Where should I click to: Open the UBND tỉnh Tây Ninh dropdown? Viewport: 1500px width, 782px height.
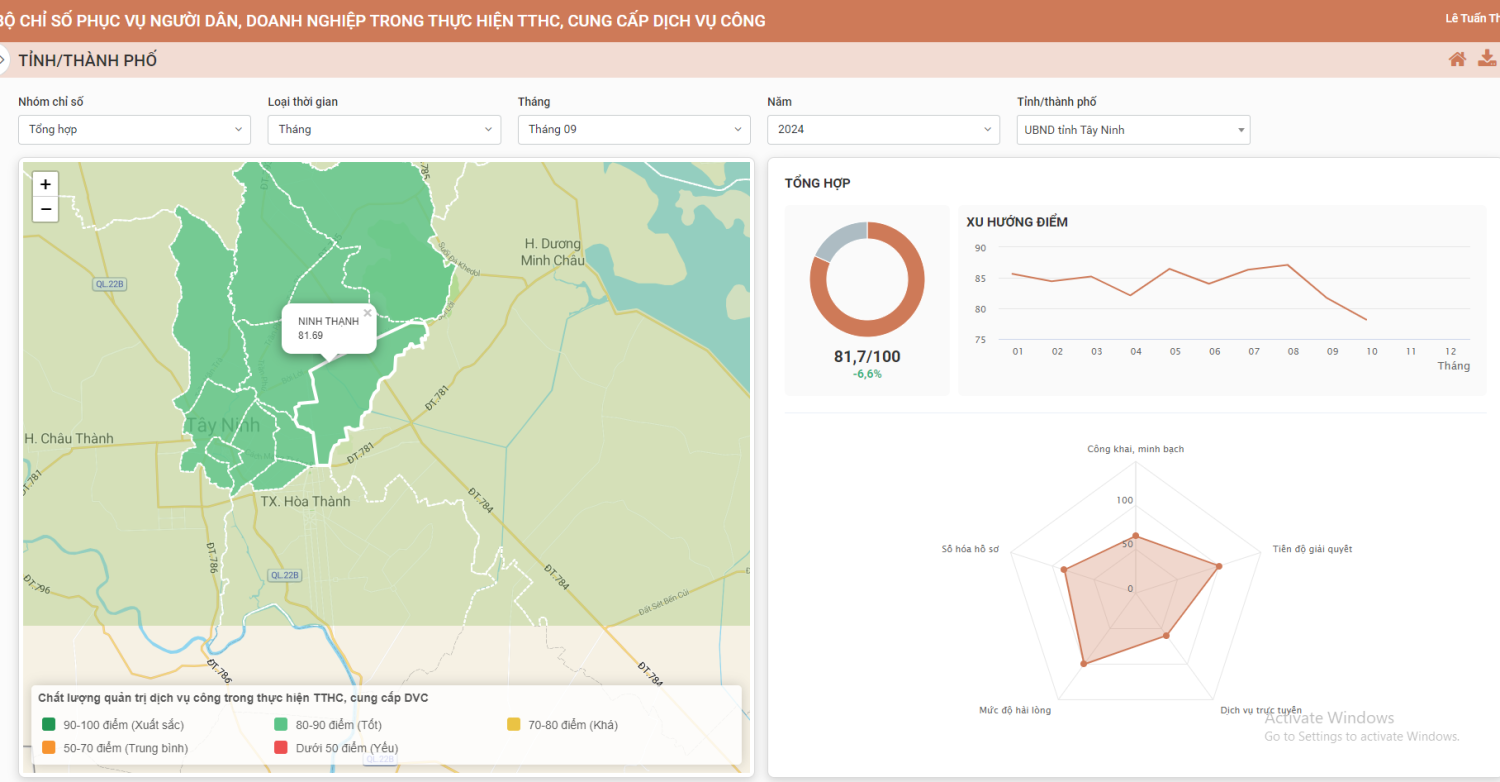click(1133, 129)
